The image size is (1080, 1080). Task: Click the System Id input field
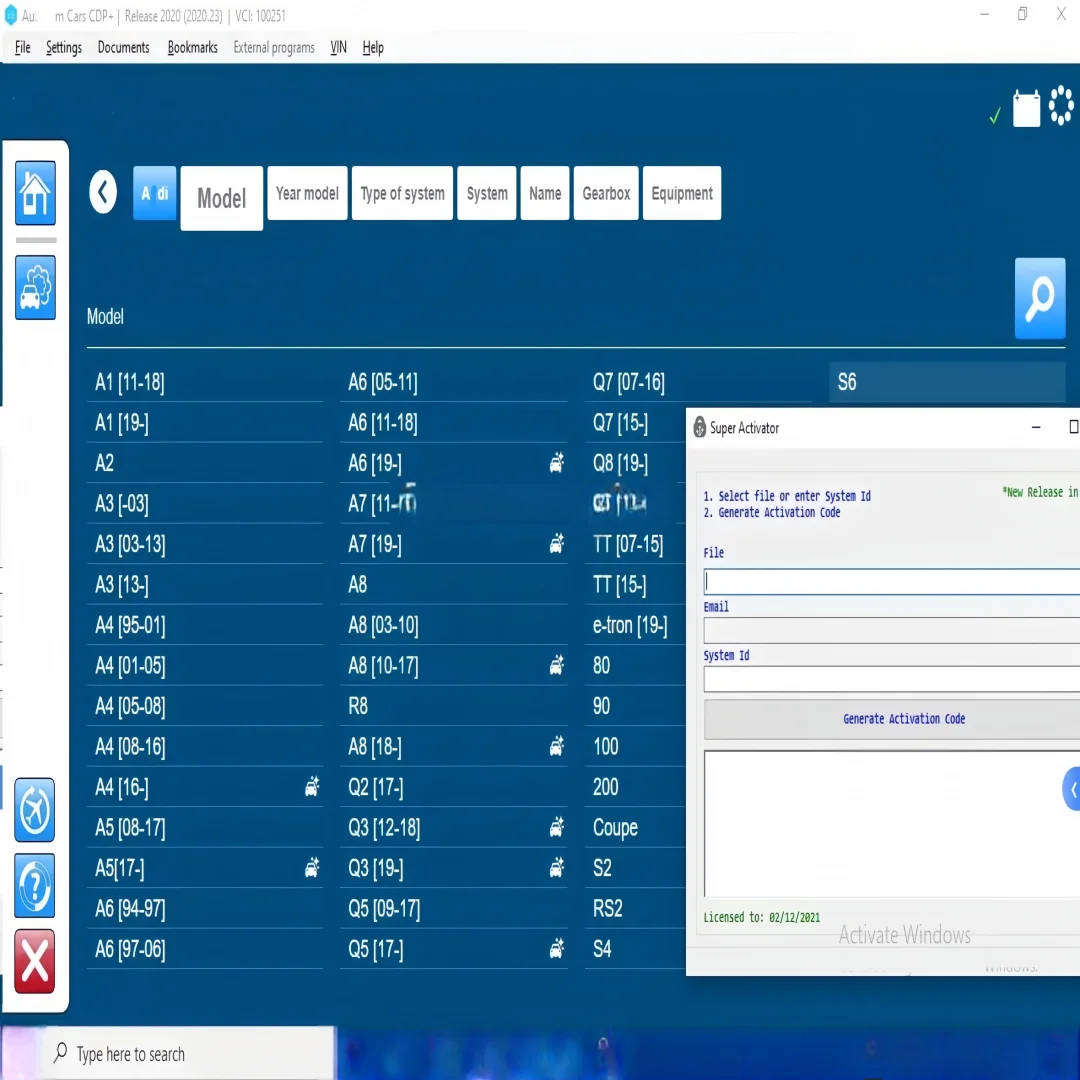coord(890,679)
